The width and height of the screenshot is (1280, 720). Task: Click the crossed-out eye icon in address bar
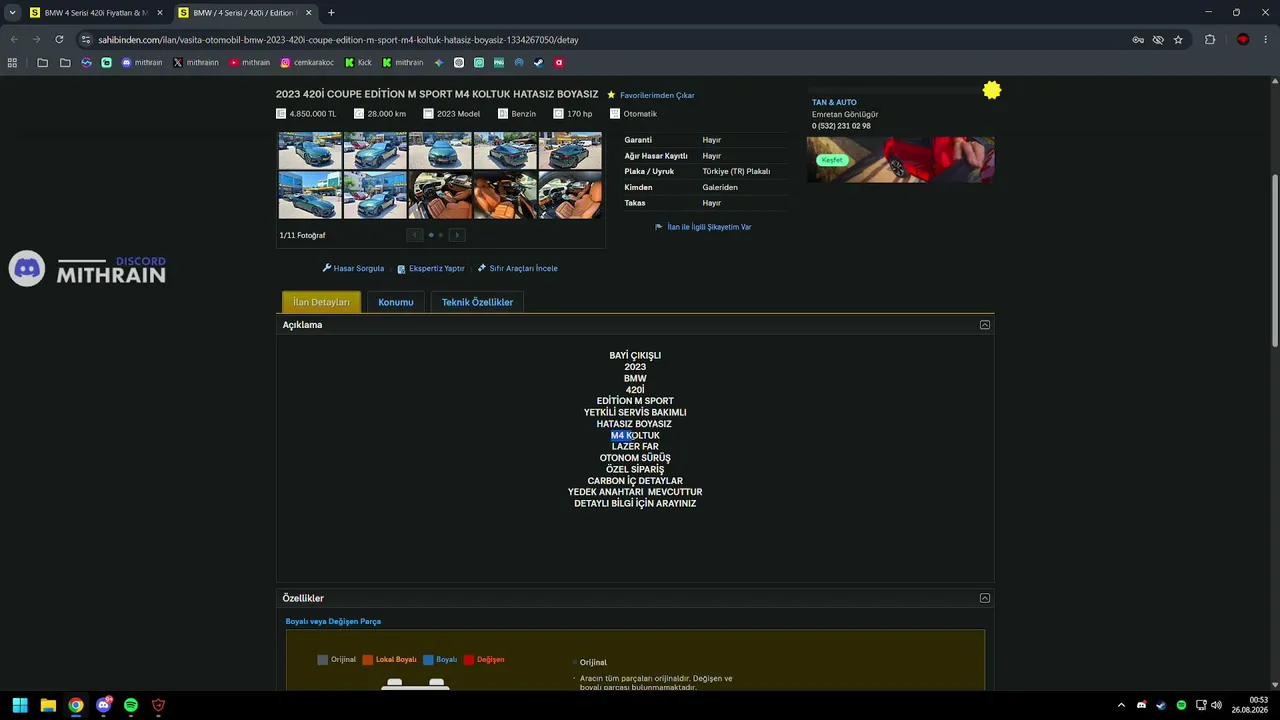click(x=1158, y=40)
